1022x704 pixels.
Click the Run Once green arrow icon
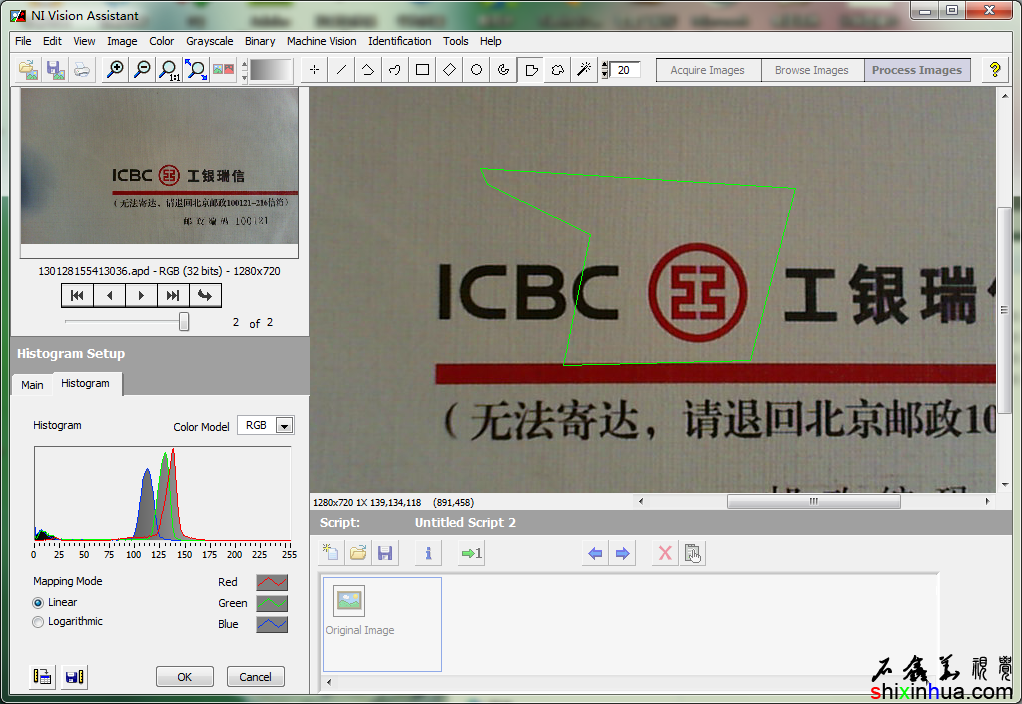point(471,553)
